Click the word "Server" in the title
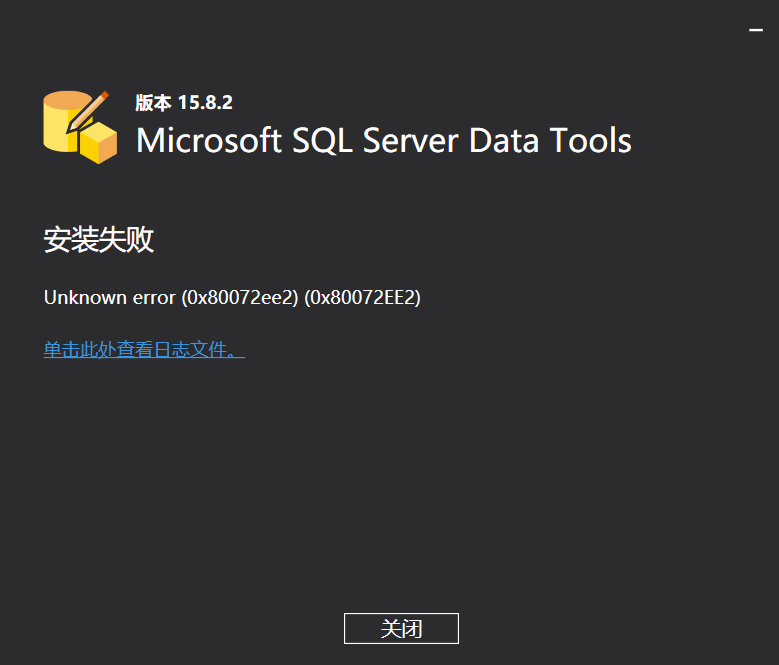Viewport: 779px width, 665px height. click(x=410, y=141)
